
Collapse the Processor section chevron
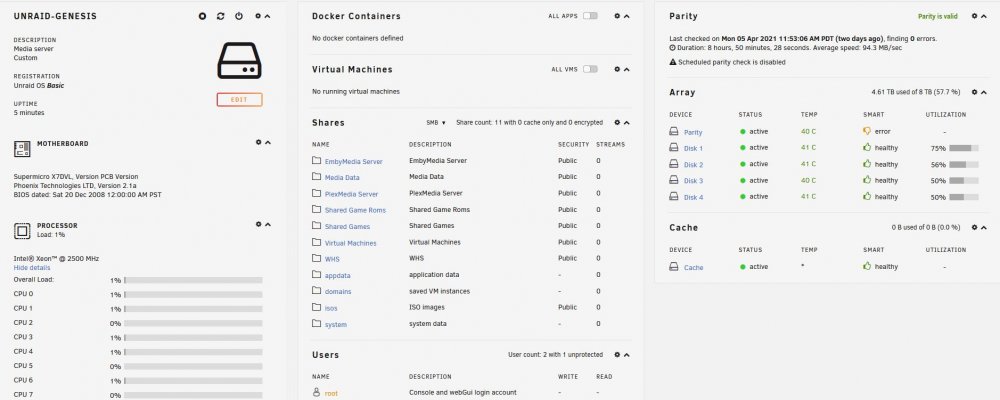[268, 225]
